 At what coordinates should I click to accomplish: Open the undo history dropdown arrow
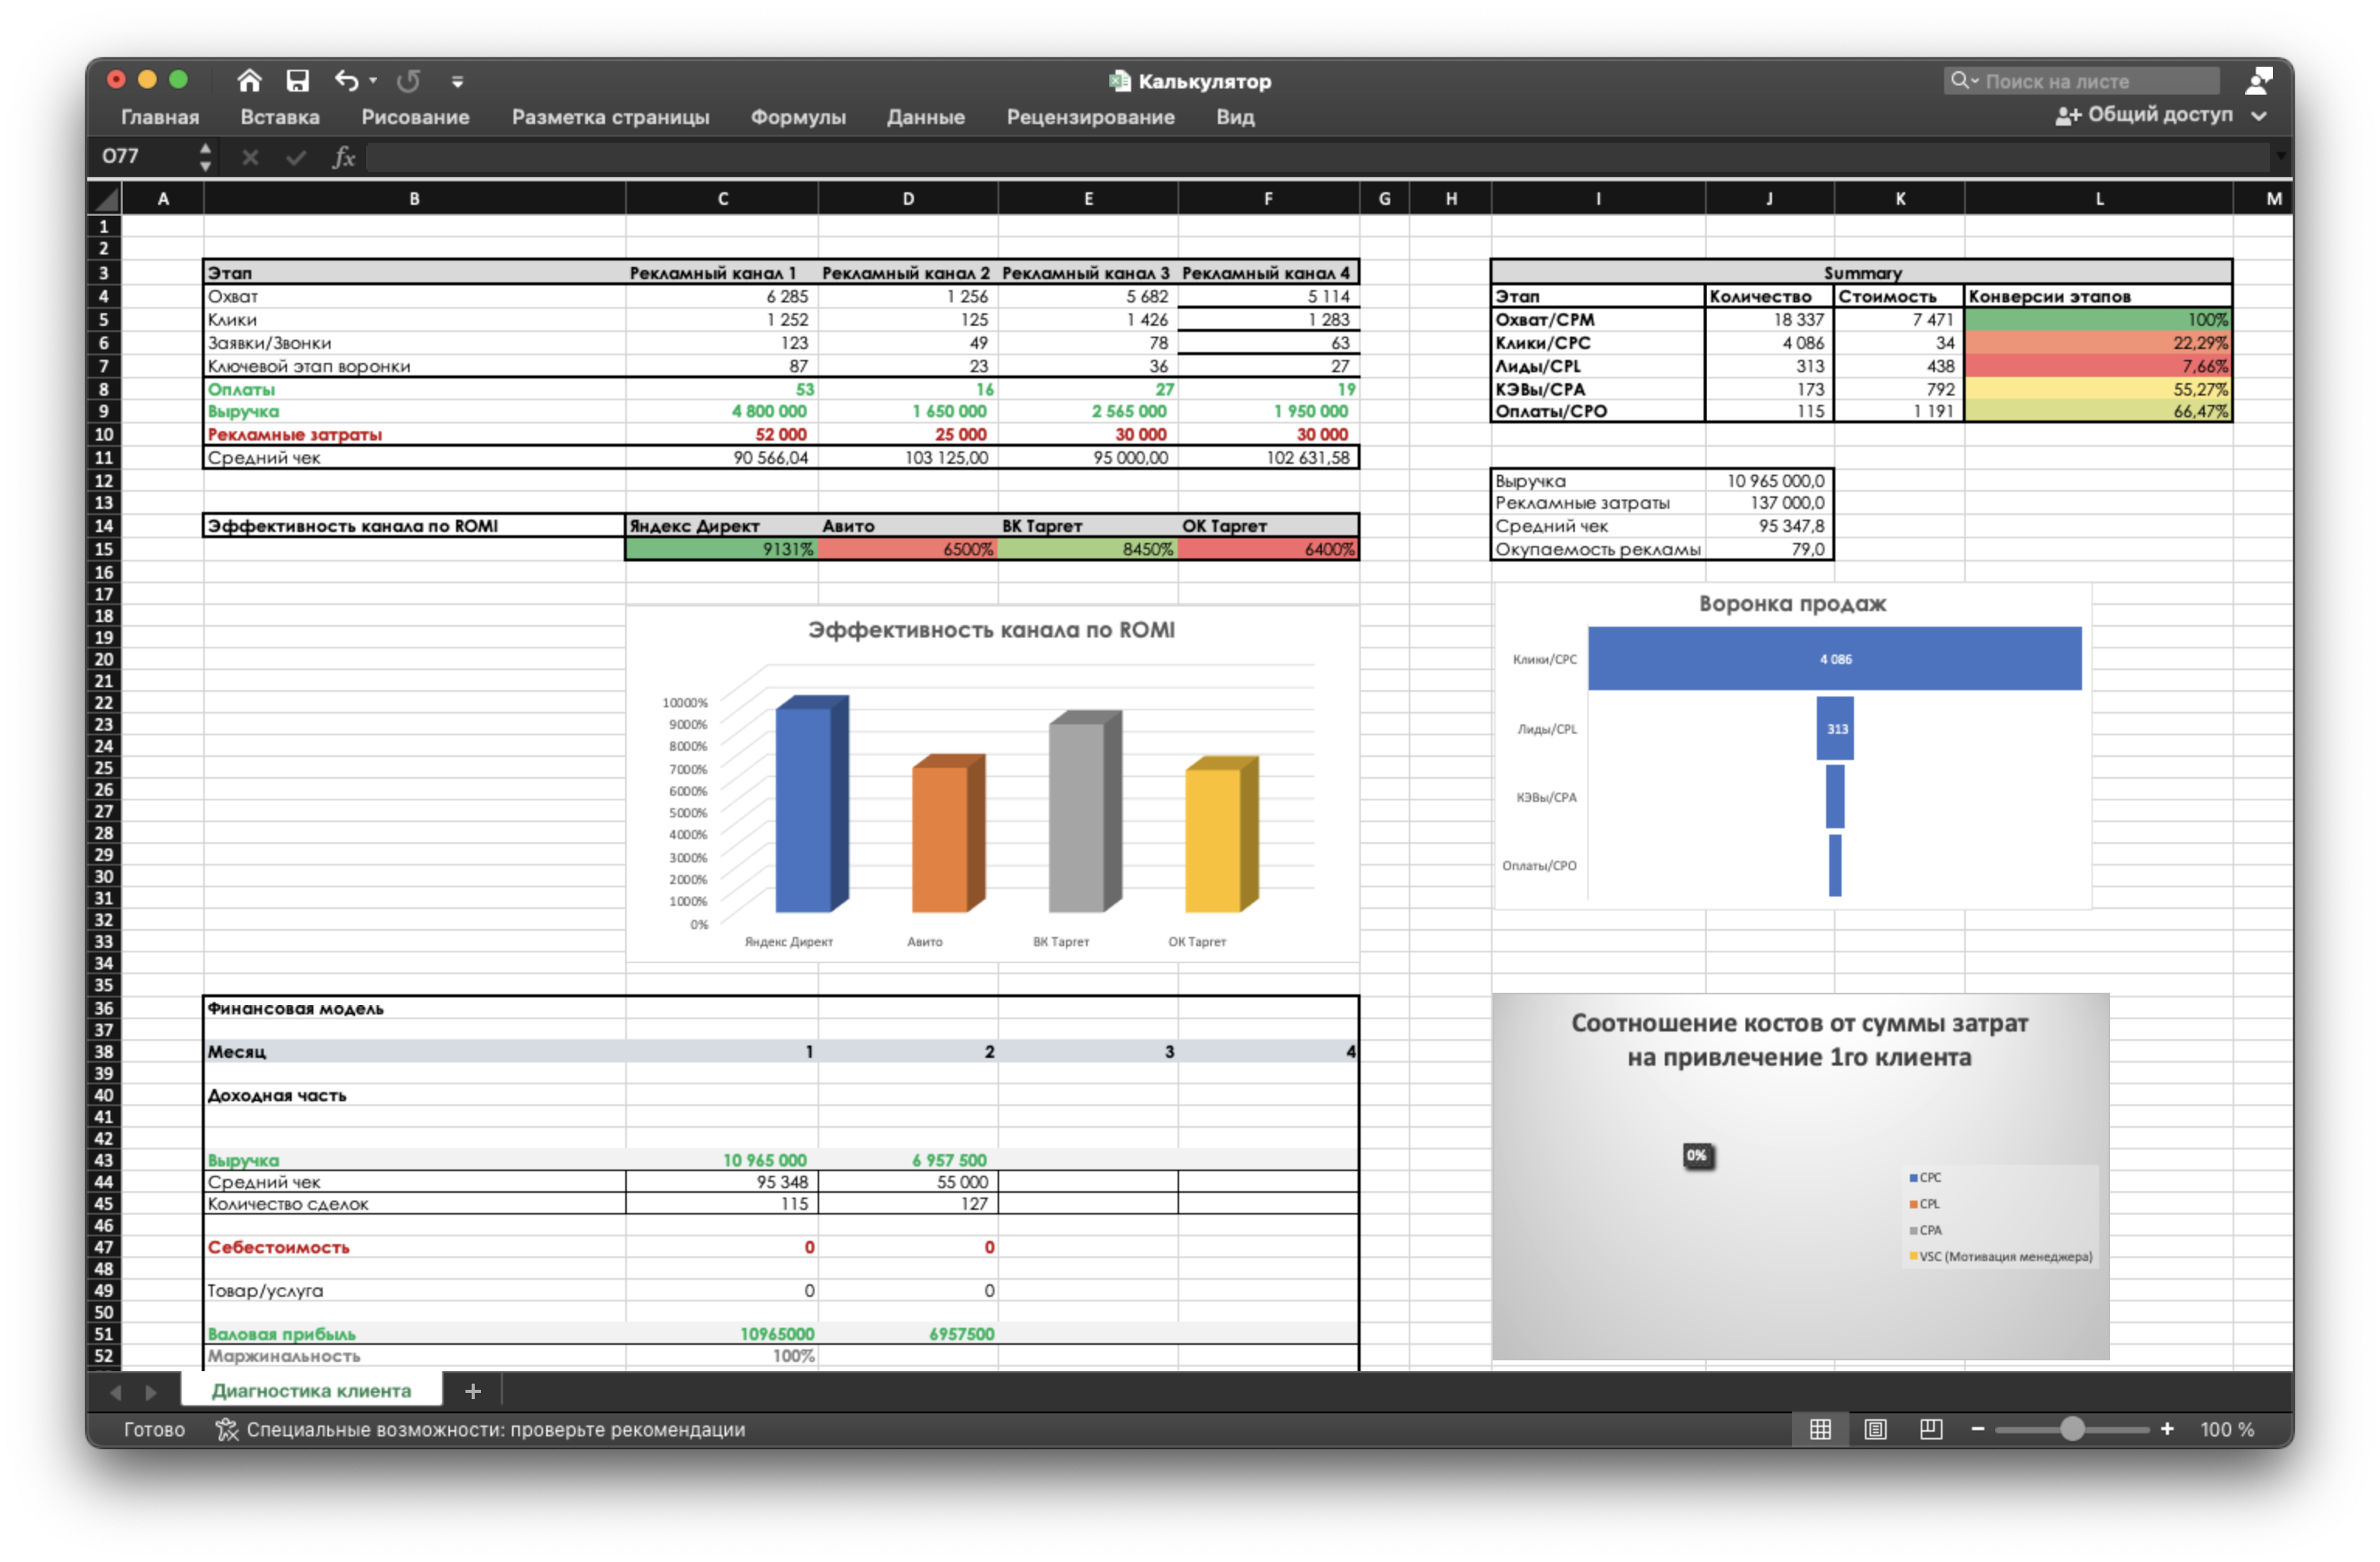373,81
